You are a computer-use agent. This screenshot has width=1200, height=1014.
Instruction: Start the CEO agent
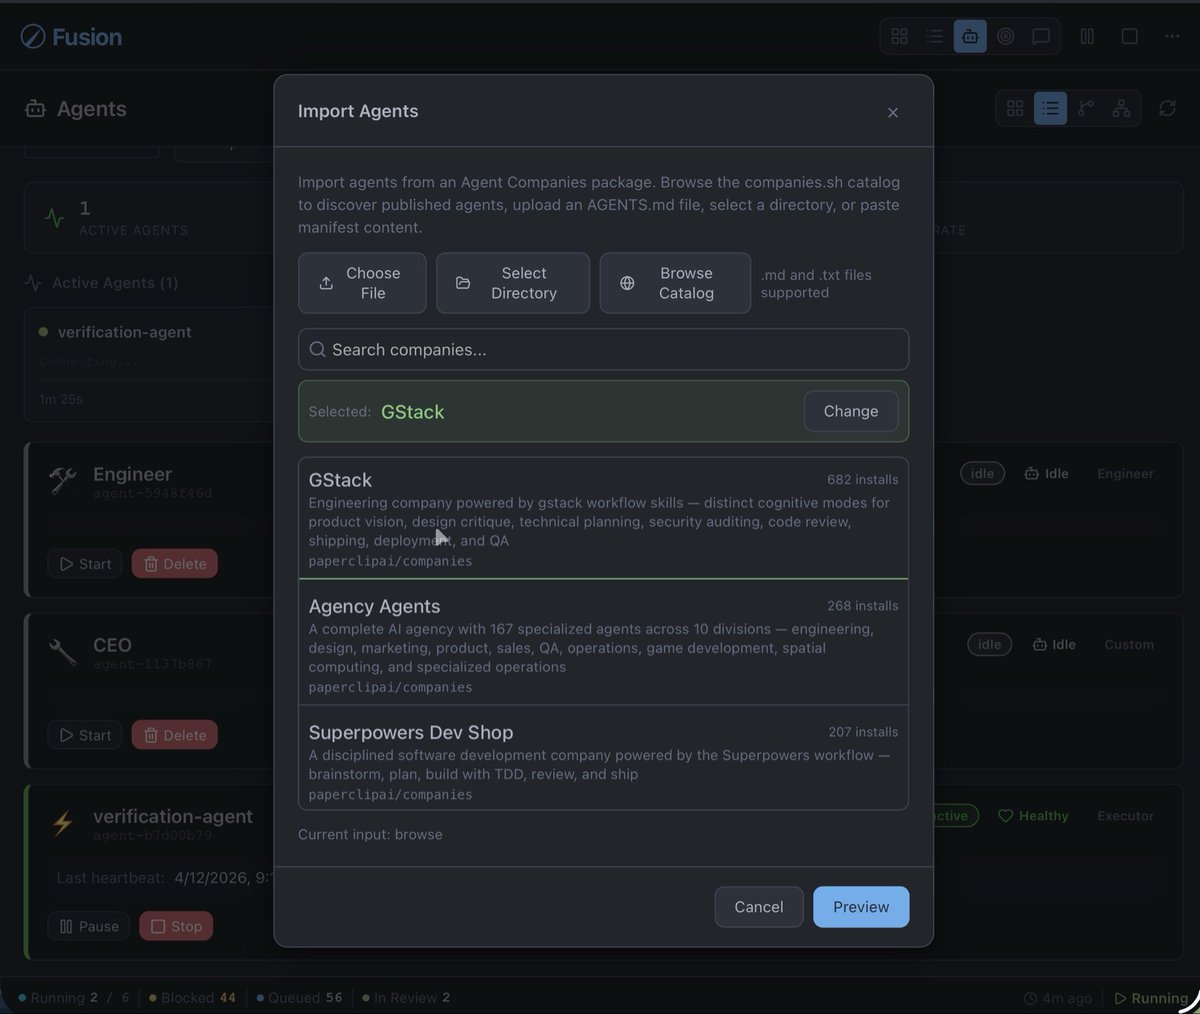coord(85,735)
